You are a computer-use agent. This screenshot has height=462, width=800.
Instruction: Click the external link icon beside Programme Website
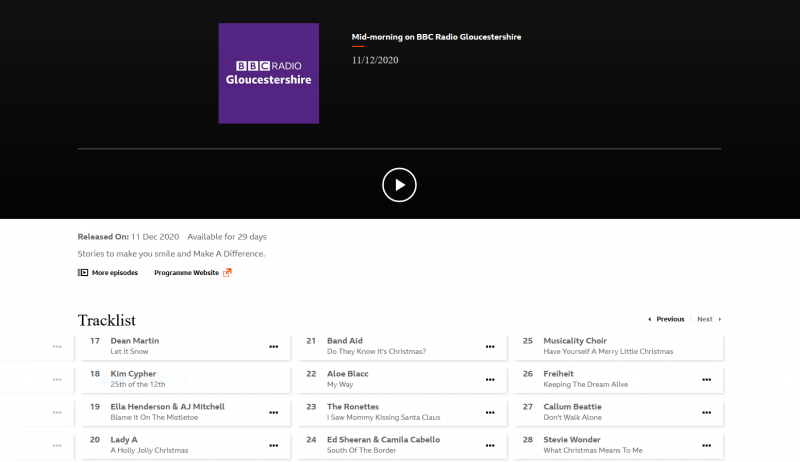(x=227, y=273)
